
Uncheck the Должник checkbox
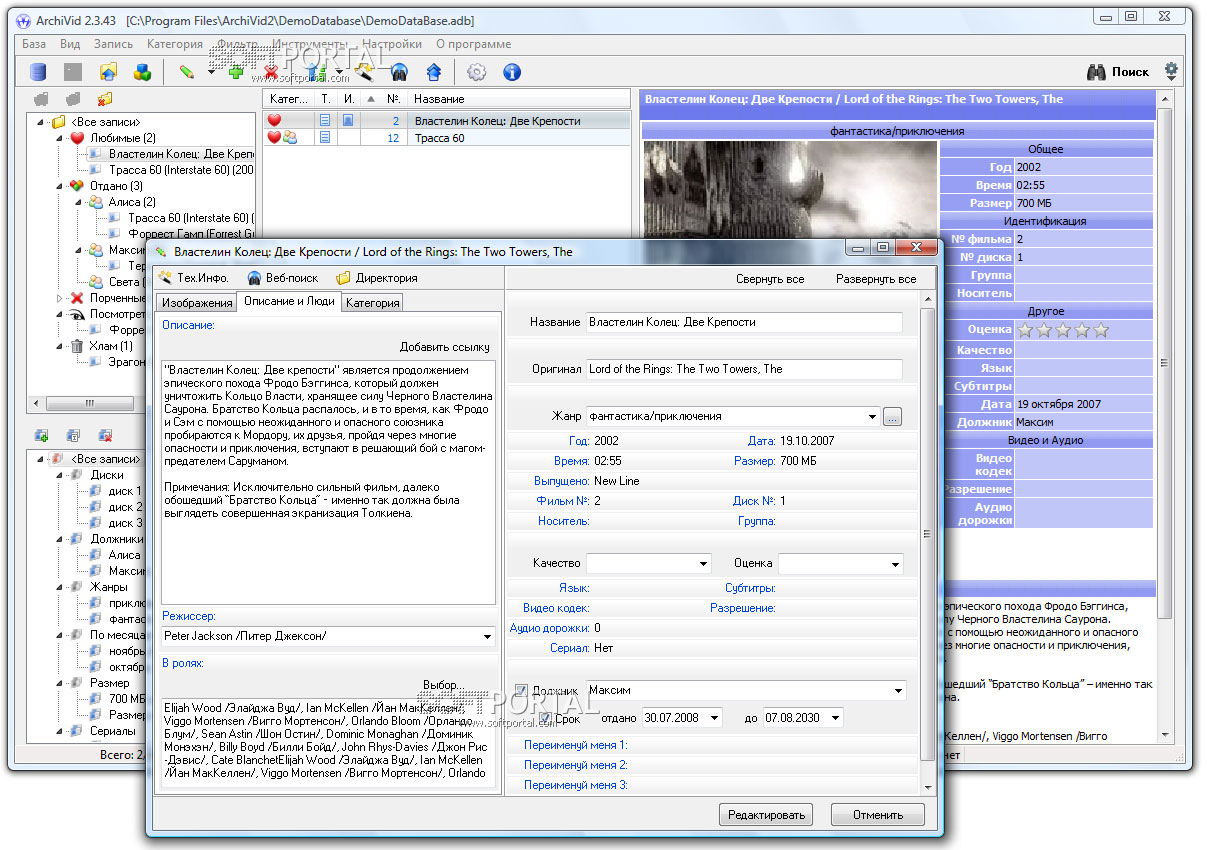(521, 690)
